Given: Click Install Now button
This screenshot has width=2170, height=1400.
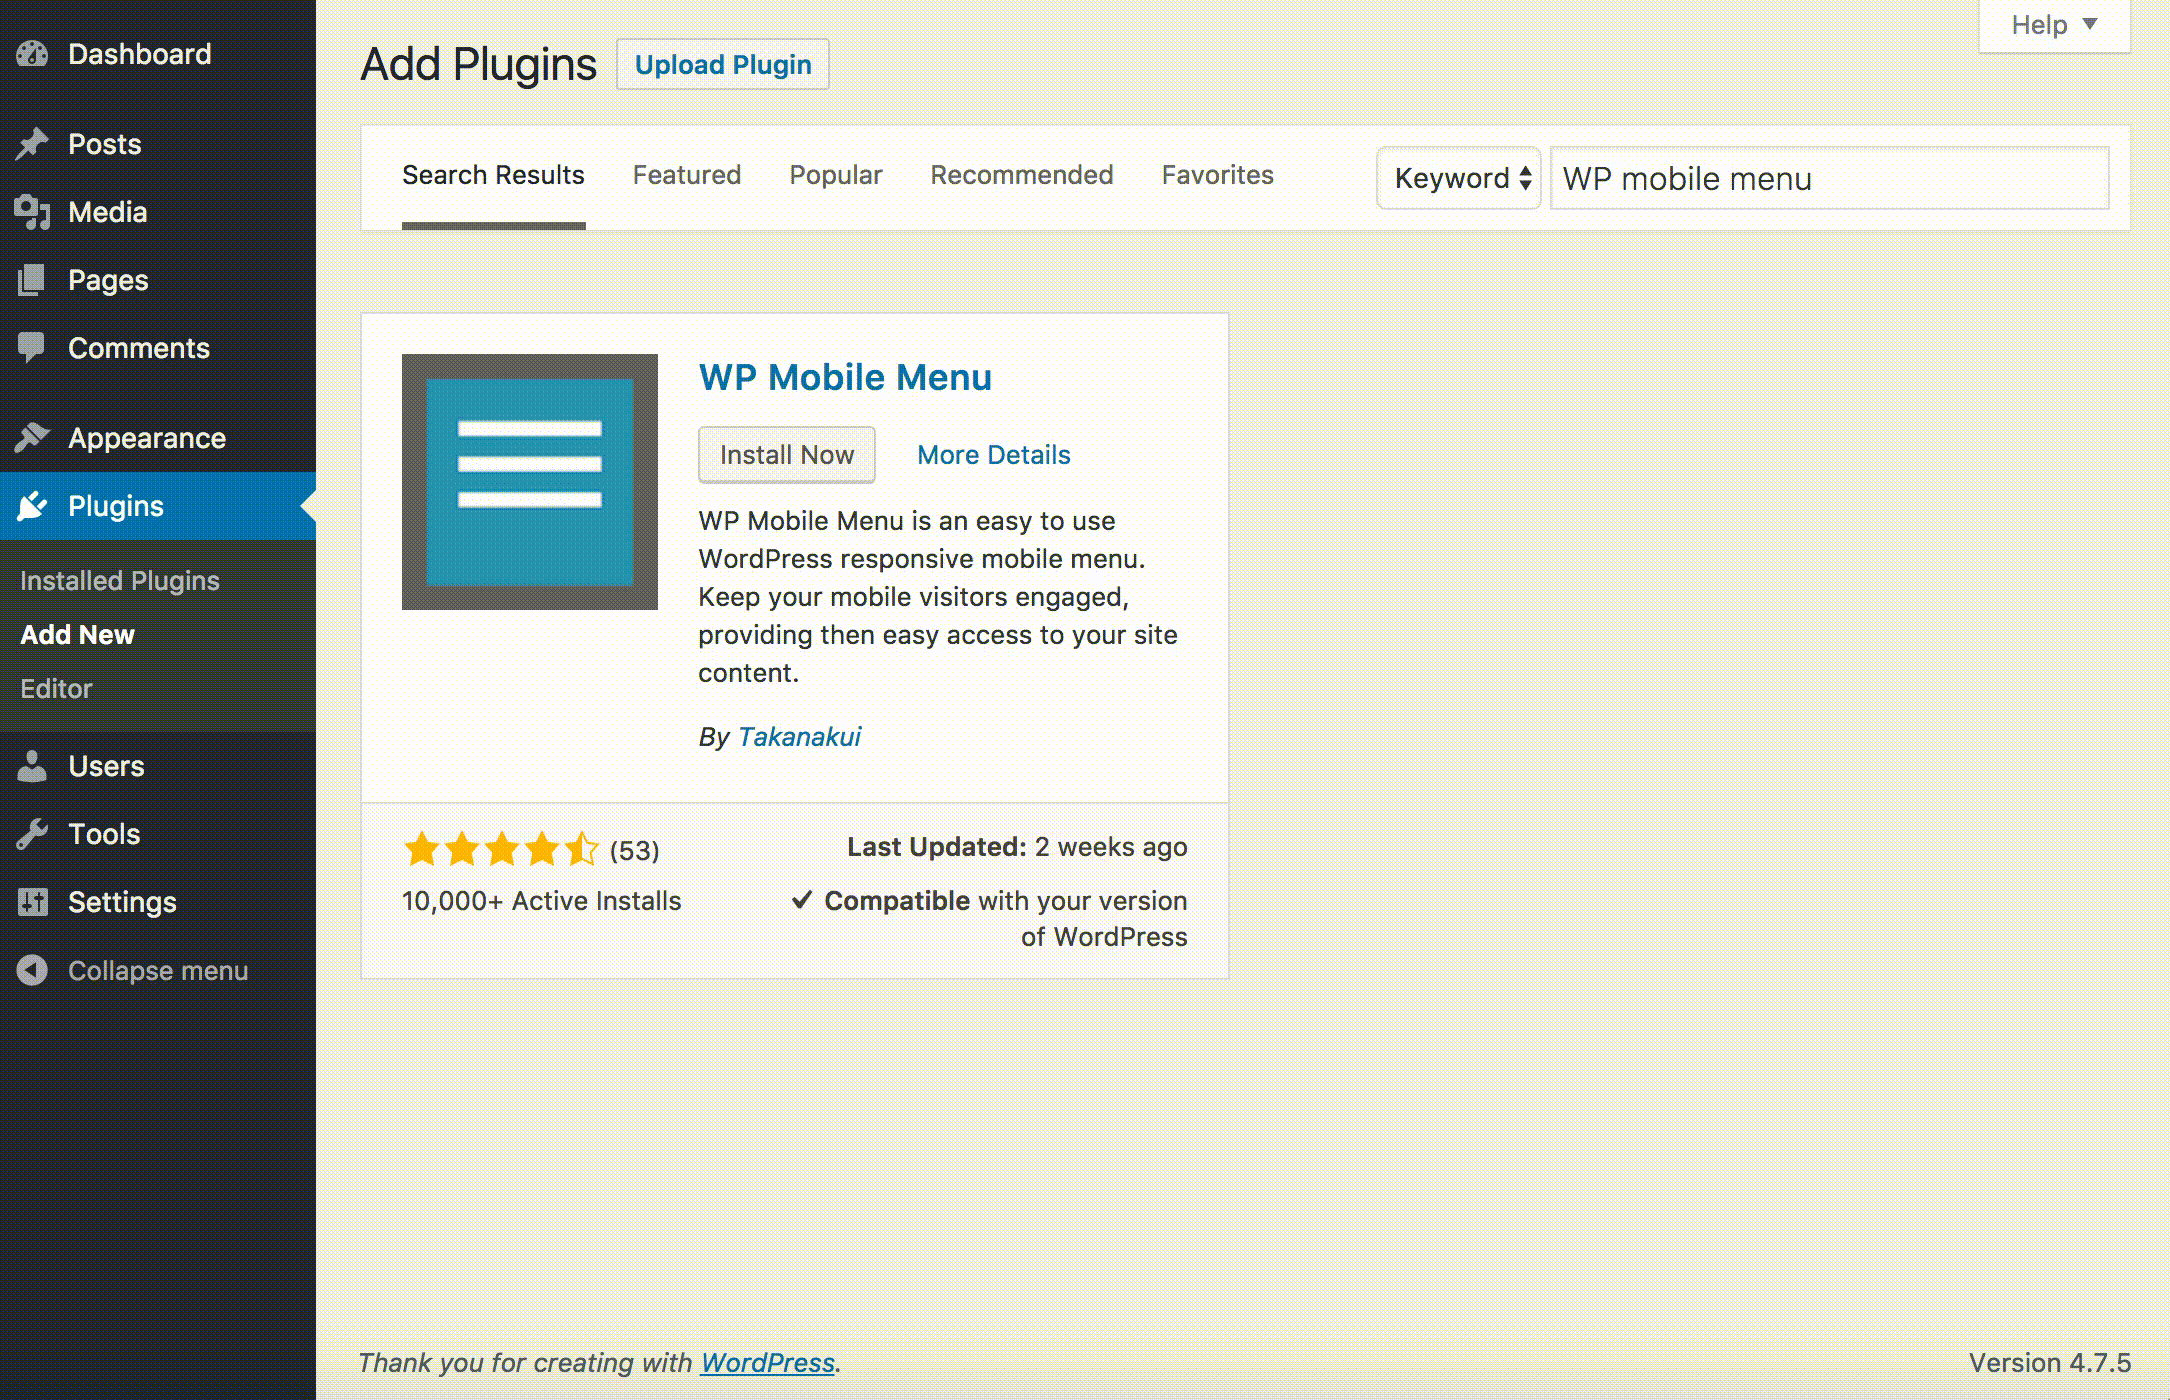Looking at the screenshot, I should [x=787, y=455].
